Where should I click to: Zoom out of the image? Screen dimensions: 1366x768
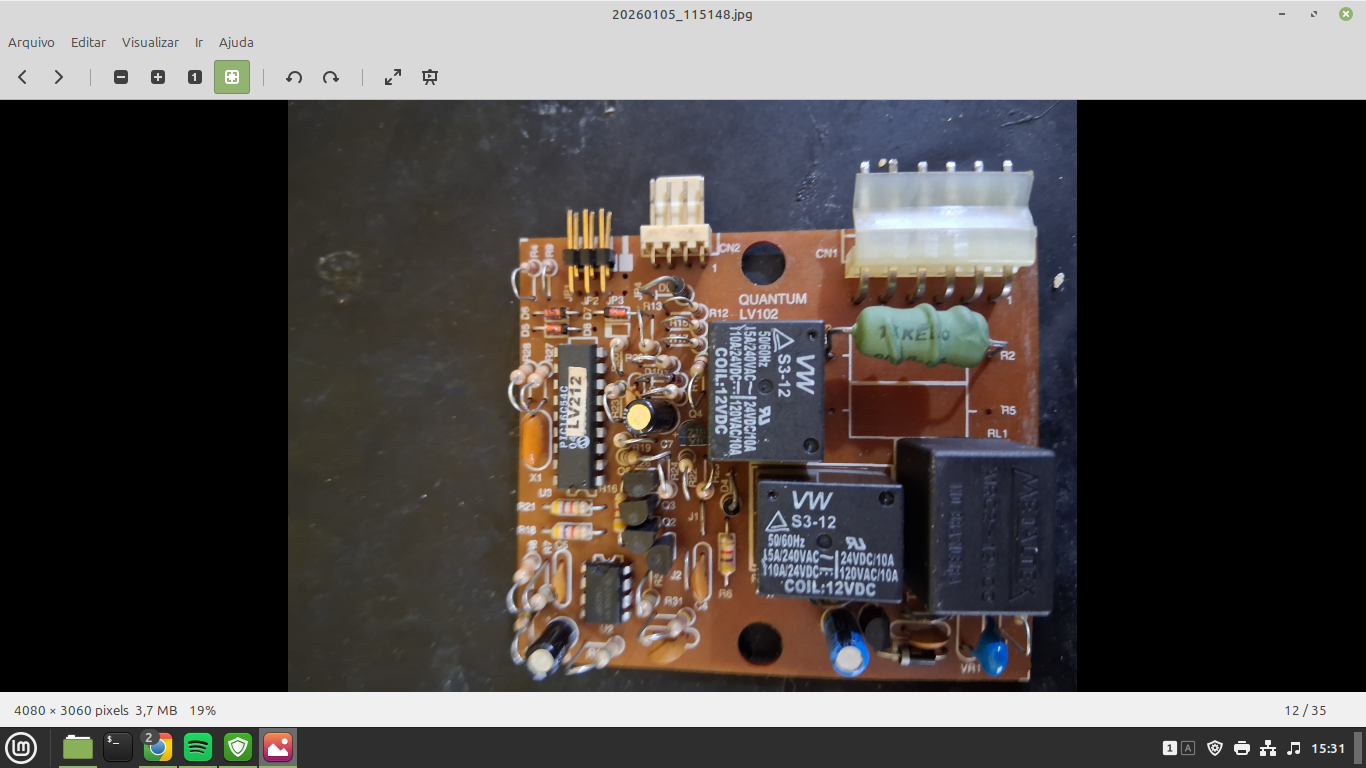[121, 77]
